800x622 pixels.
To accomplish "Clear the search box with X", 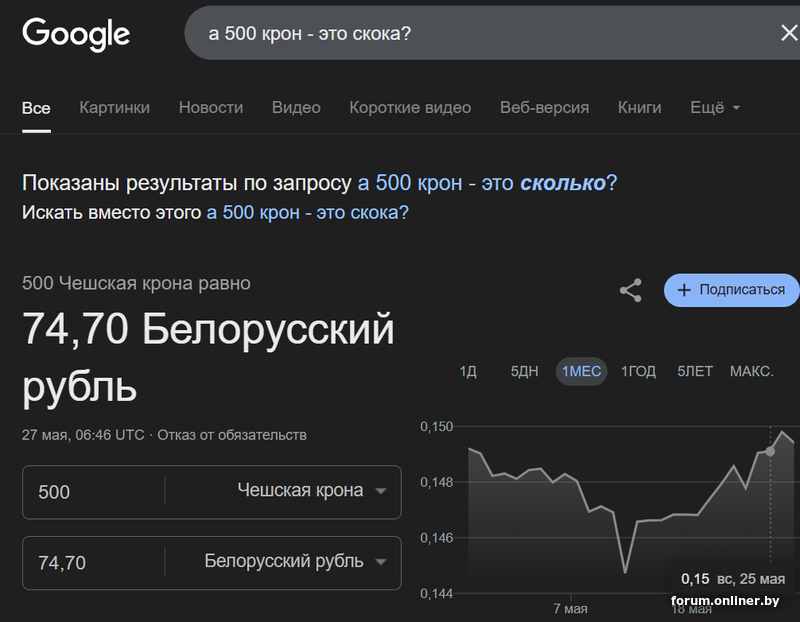I will [788, 34].
